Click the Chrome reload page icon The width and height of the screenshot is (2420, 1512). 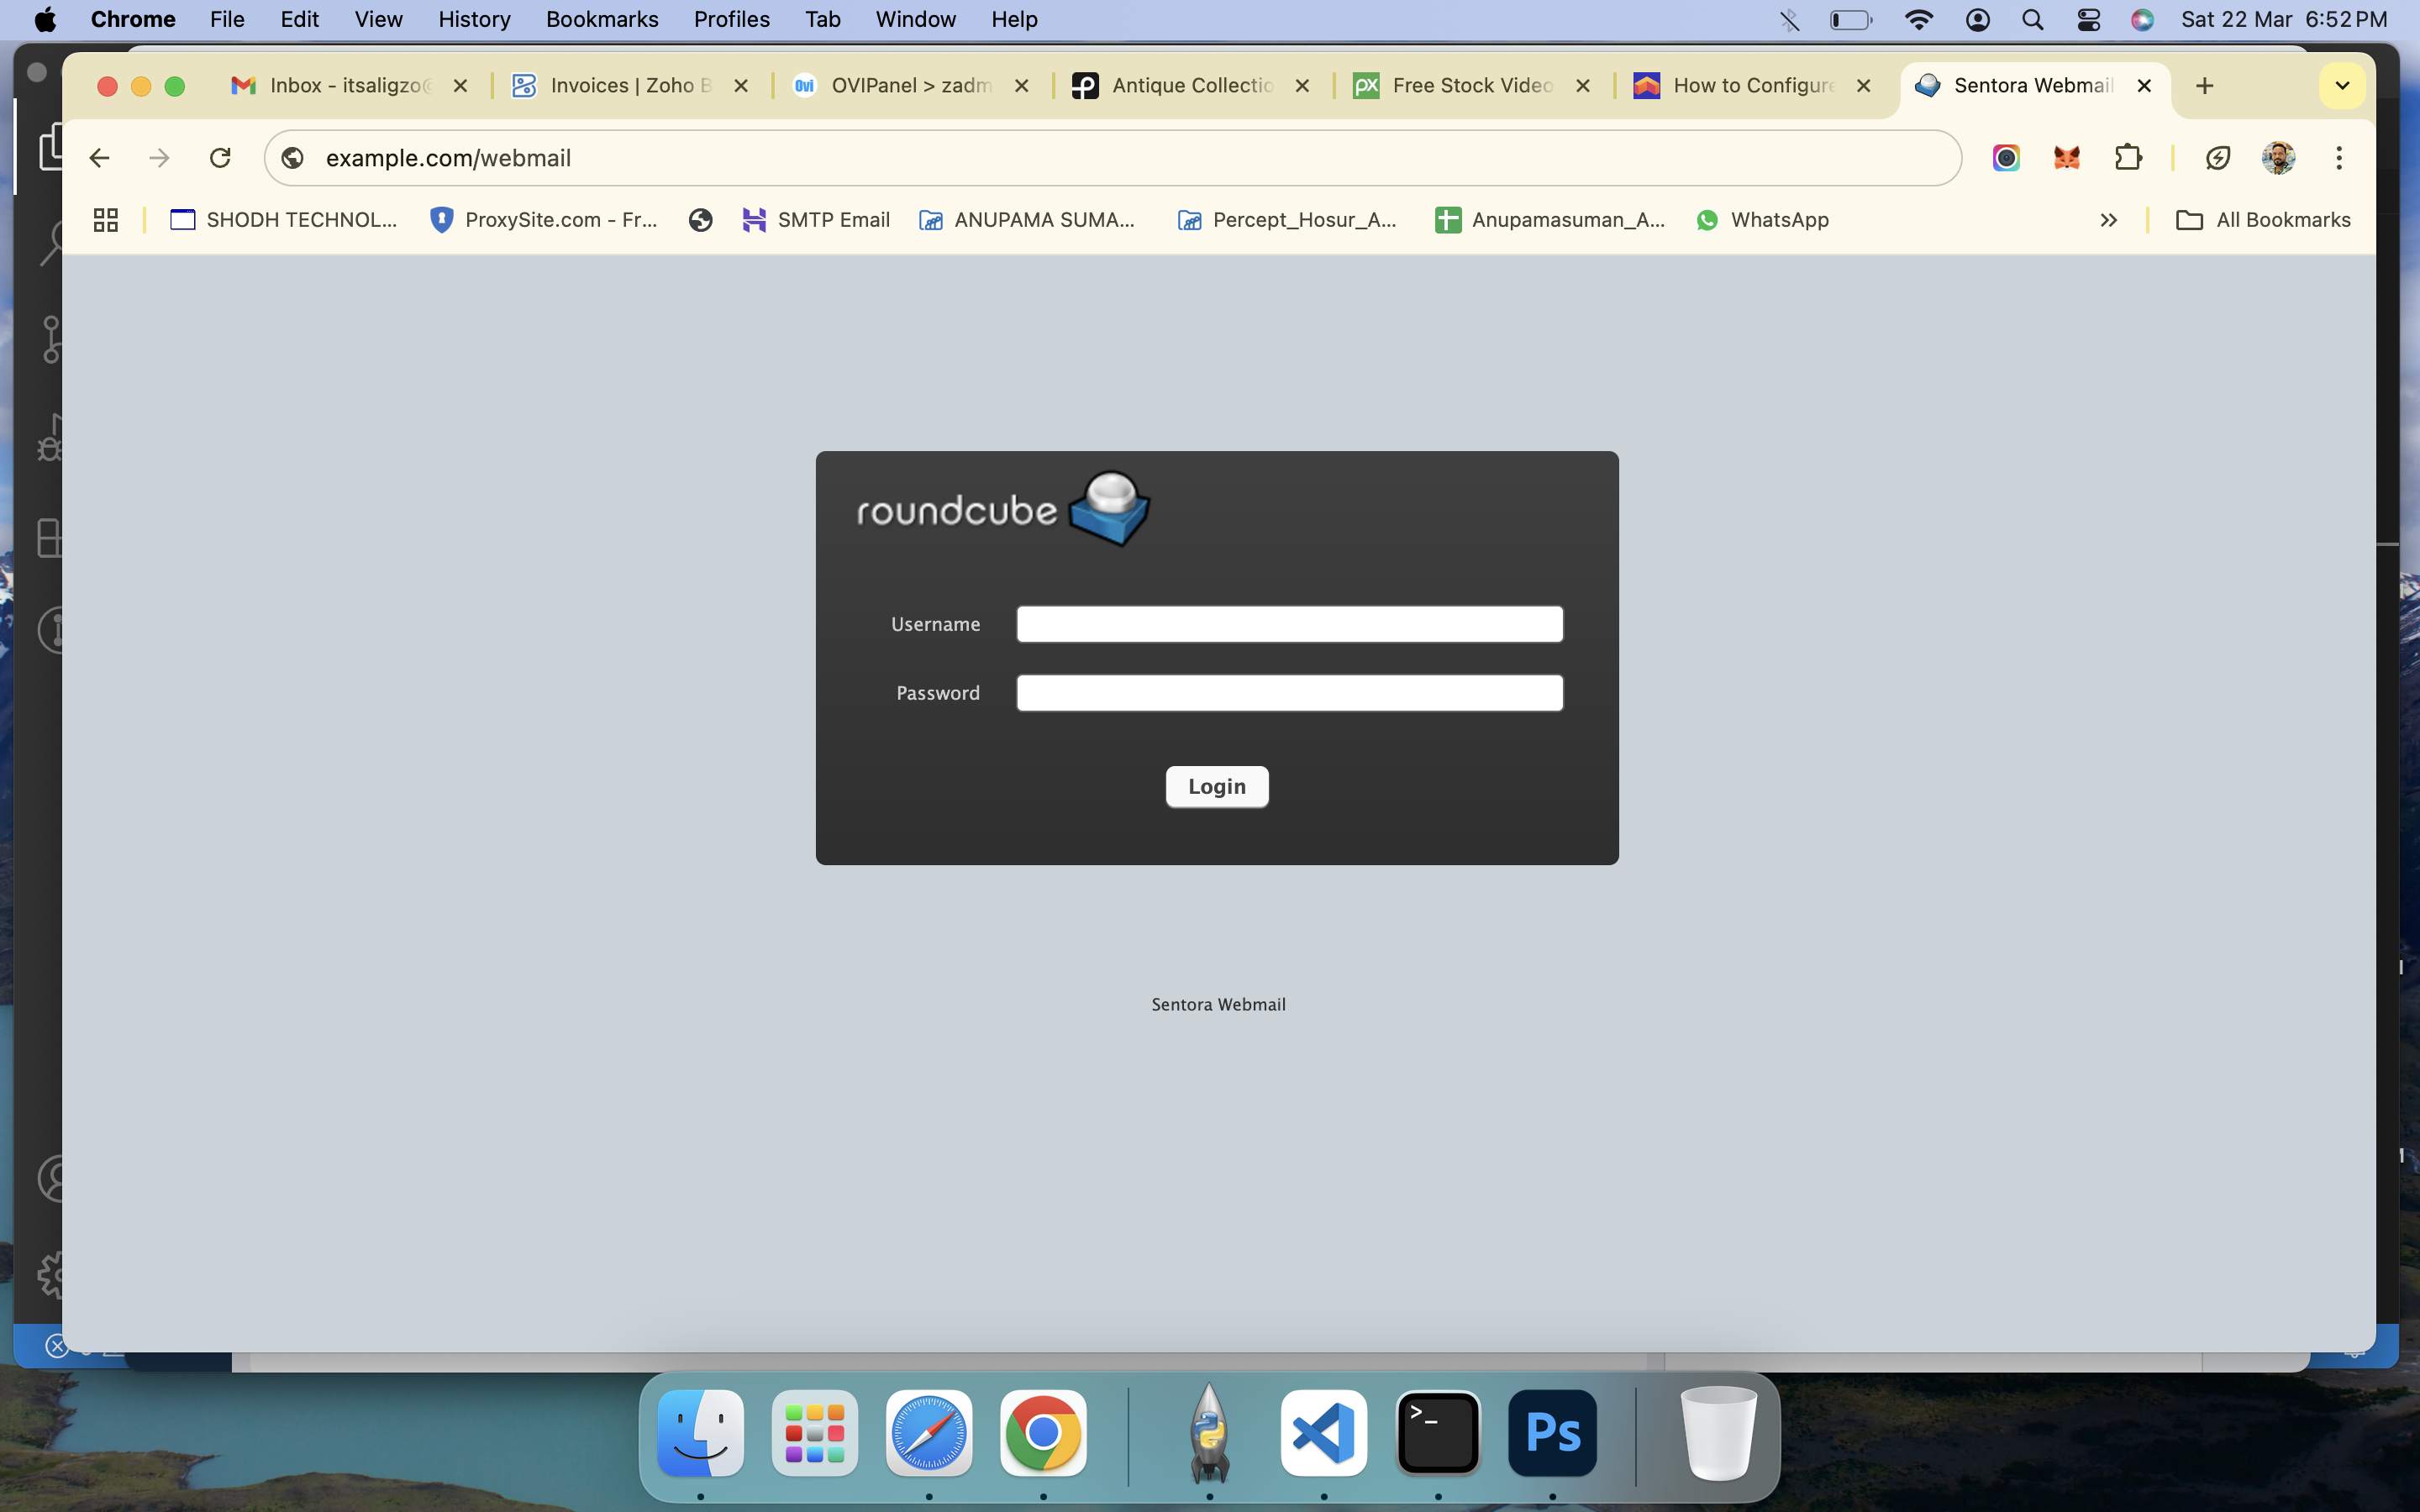[220, 158]
